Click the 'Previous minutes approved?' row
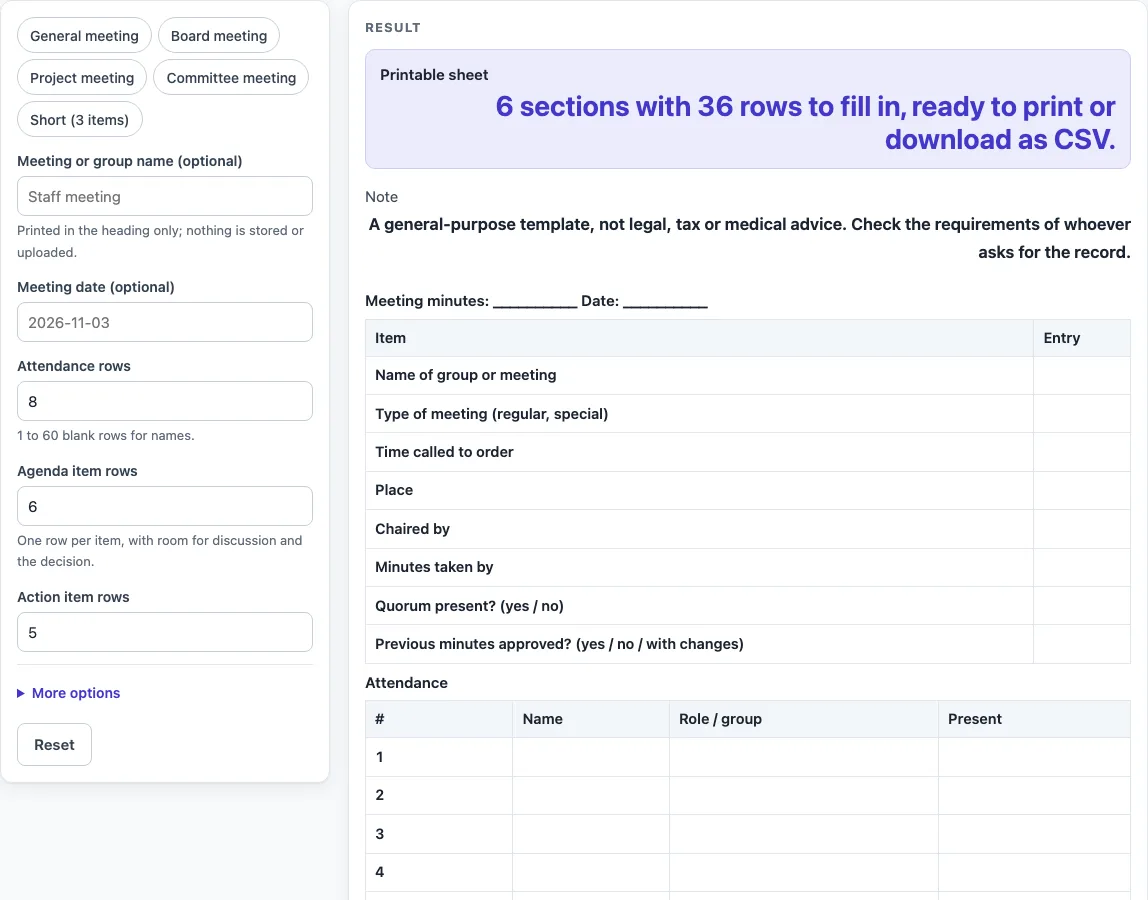The width and height of the screenshot is (1148, 900). [748, 644]
